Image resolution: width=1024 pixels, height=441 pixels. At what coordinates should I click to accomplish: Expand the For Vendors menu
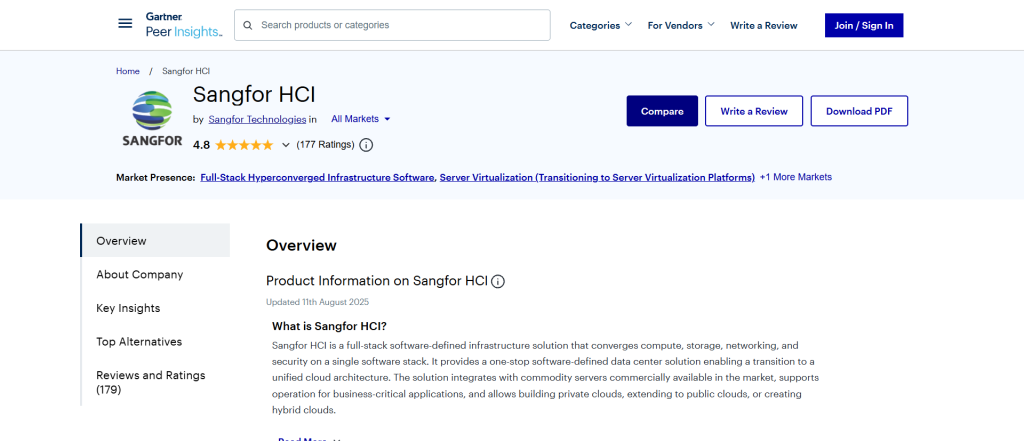(681, 25)
